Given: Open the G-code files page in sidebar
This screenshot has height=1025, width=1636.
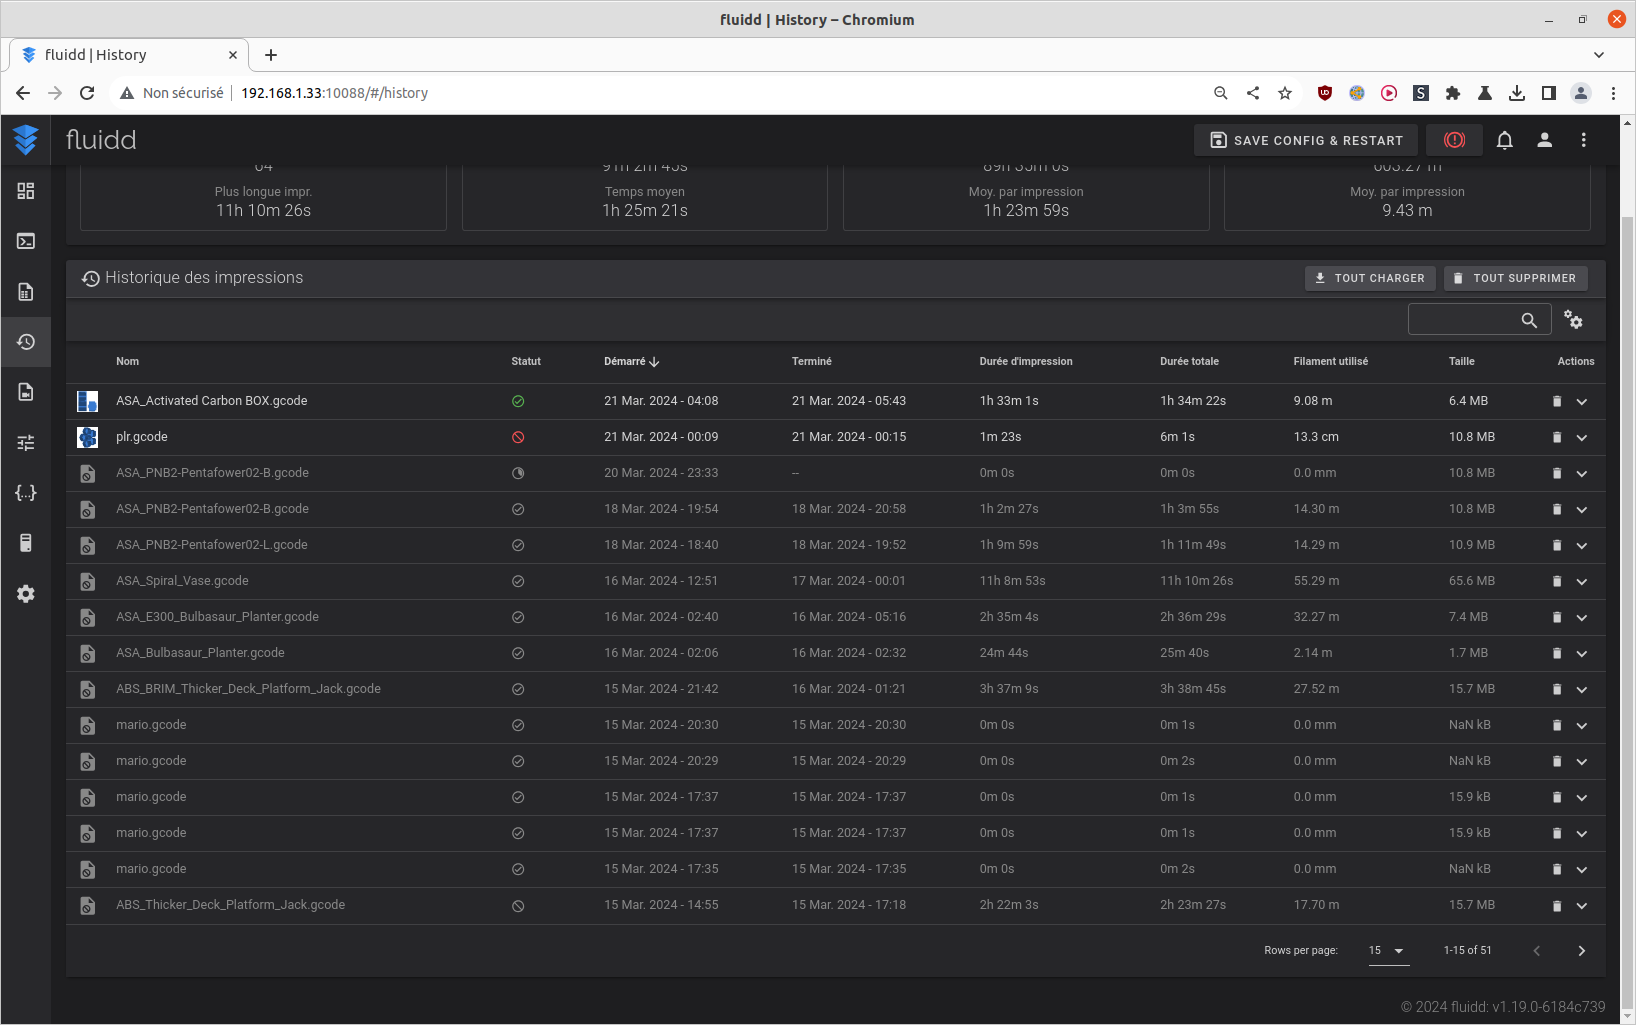Looking at the screenshot, I should [x=26, y=292].
